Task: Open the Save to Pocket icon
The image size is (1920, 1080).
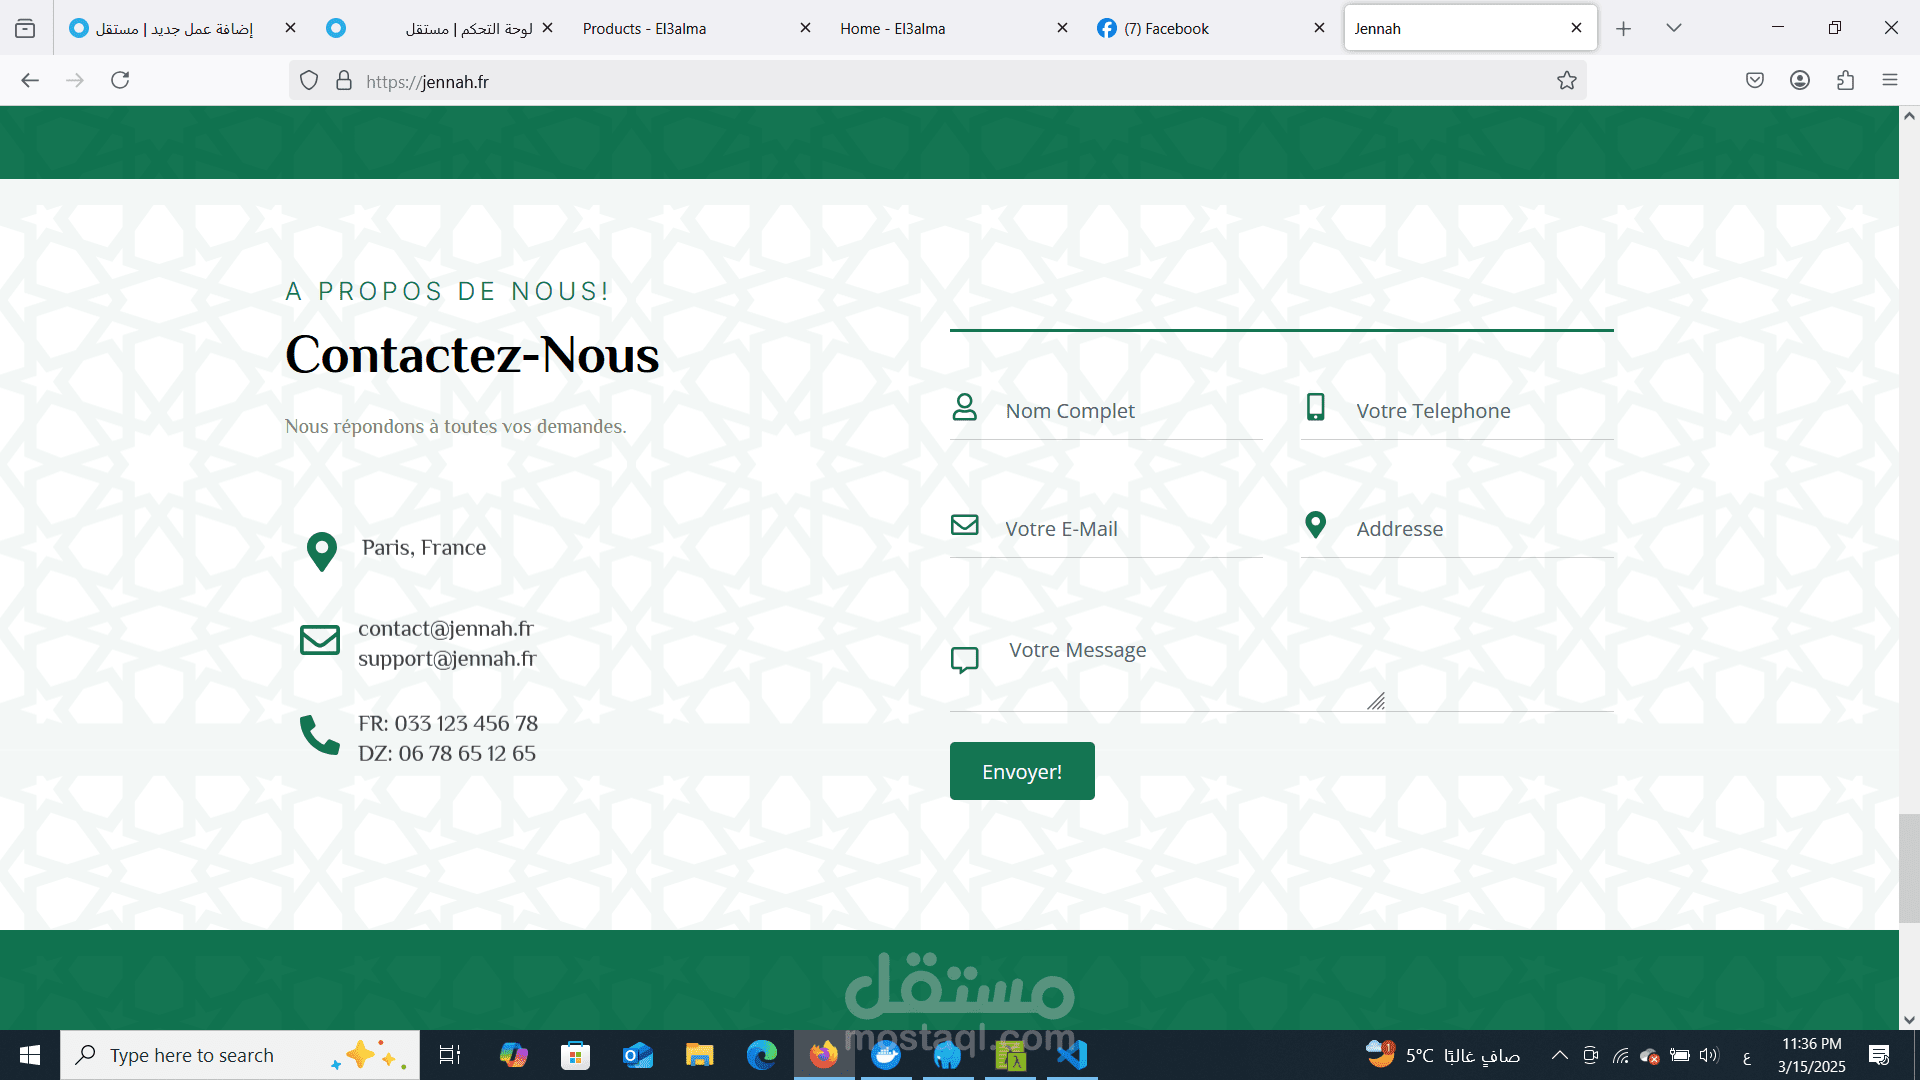Action: pos(1754,81)
